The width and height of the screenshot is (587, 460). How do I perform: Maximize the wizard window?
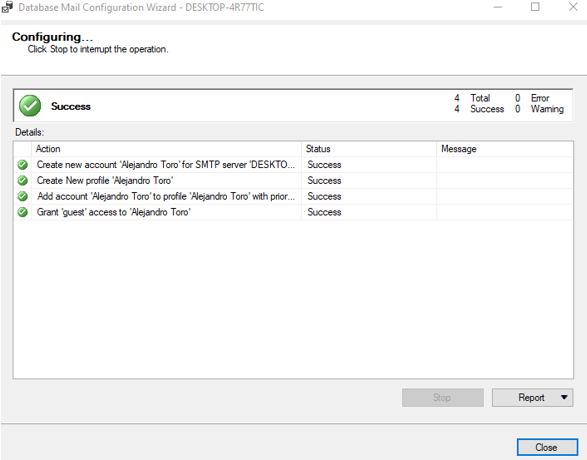pos(535,7)
